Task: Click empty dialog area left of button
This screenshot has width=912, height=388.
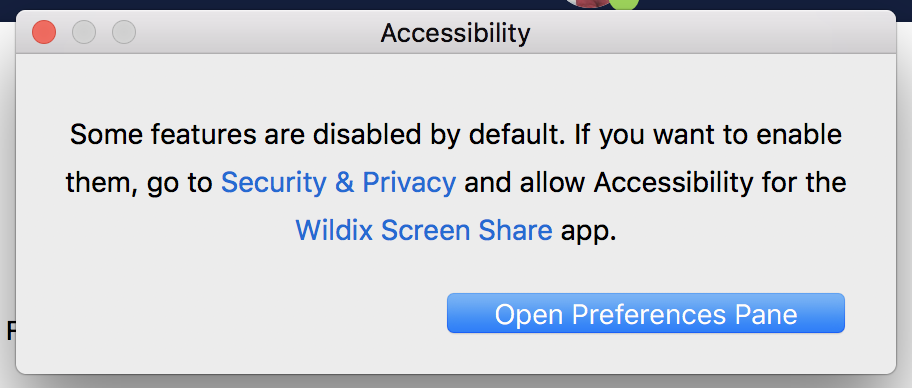Action: pyautogui.click(x=233, y=314)
